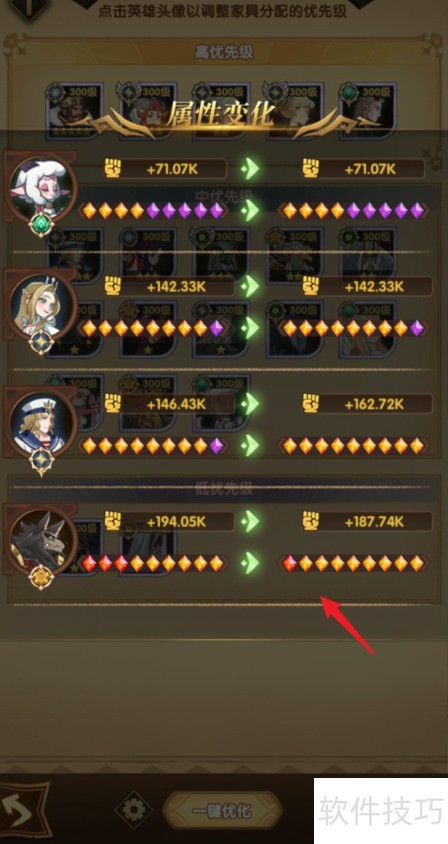448x844 pixels.
Task: Click the green arrow beside +194.05K
Action: [x=250, y=521]
